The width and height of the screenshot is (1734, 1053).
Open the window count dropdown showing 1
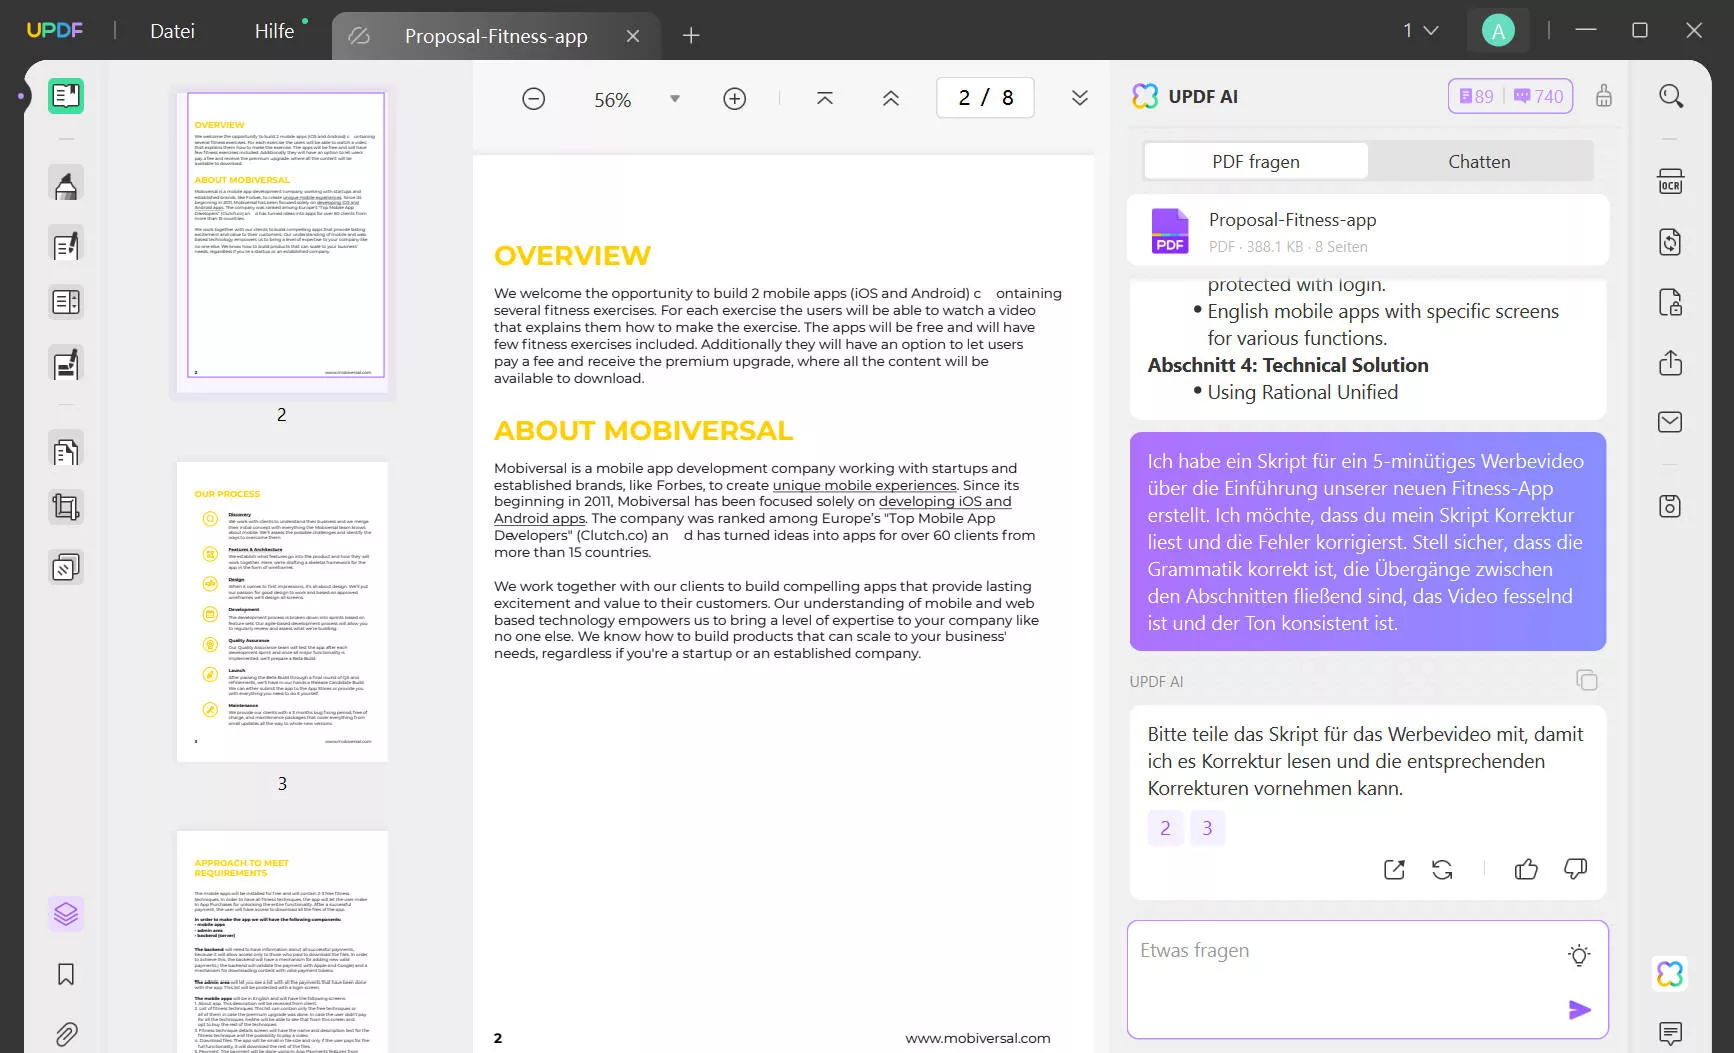pos(1420,30)
